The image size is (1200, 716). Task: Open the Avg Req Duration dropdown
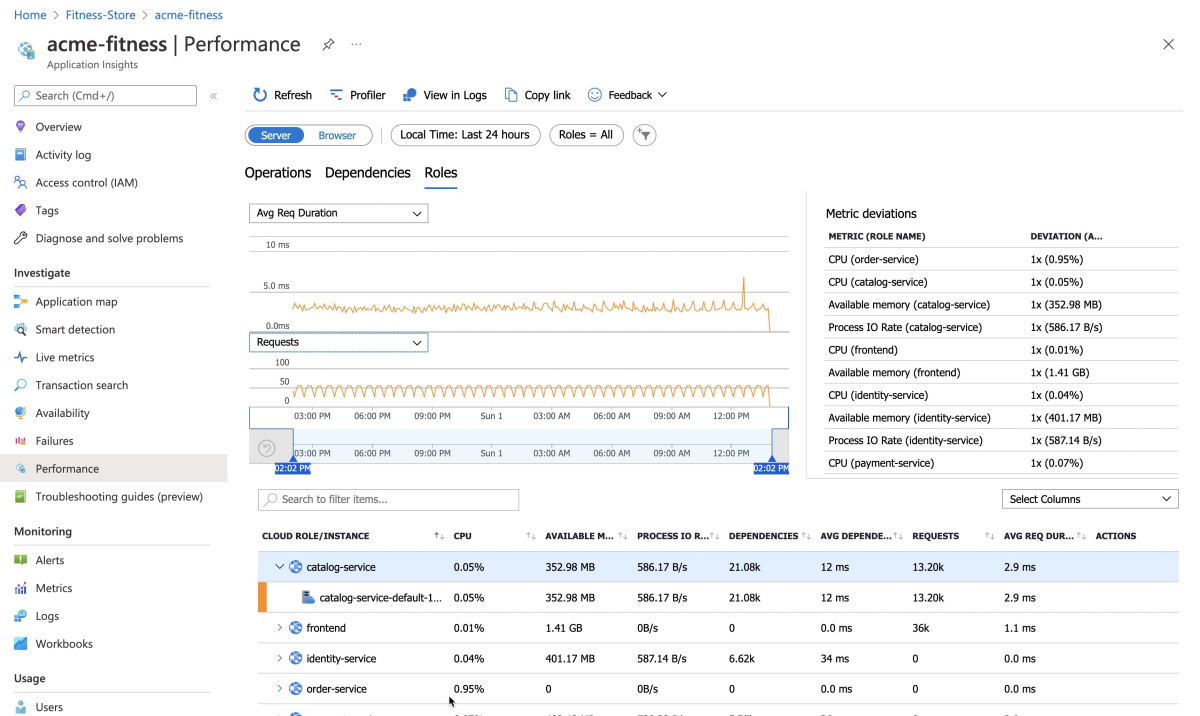[338, 213]
